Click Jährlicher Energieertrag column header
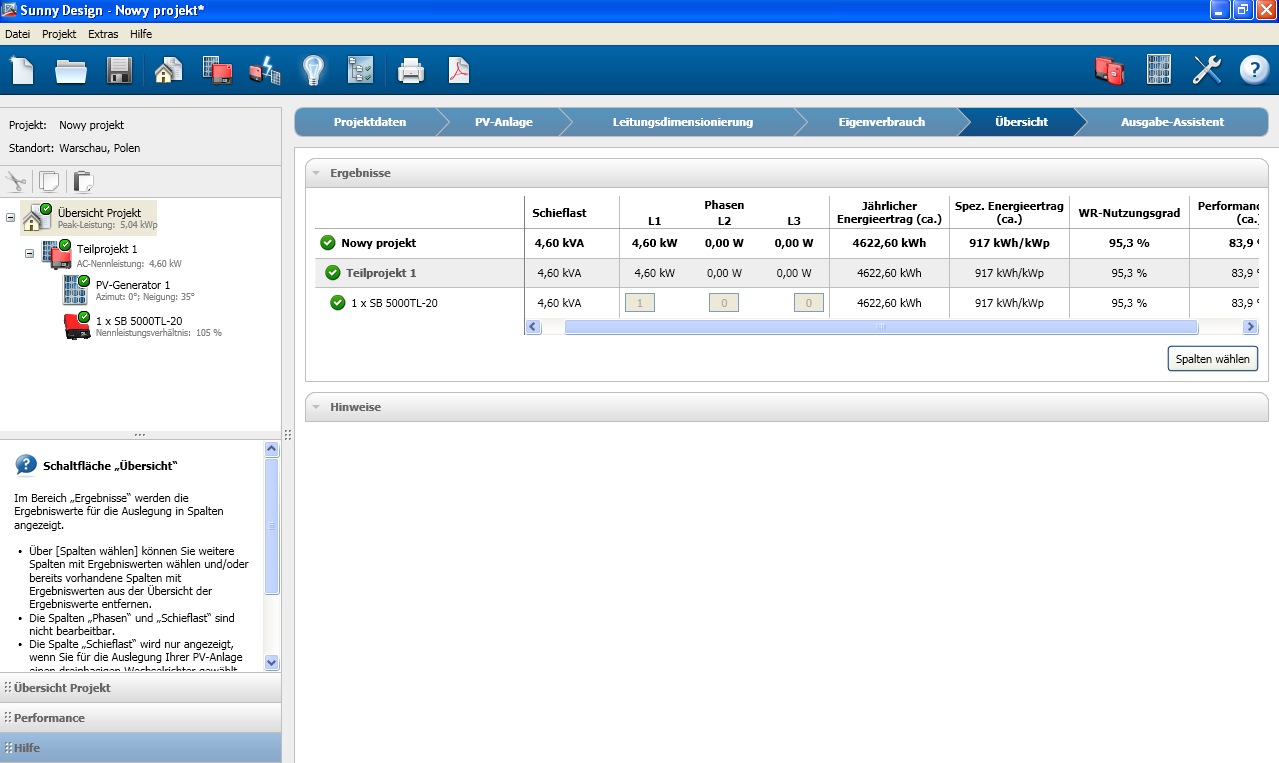The width and height of the screenshot is (1279, 763). coord(890,212)
